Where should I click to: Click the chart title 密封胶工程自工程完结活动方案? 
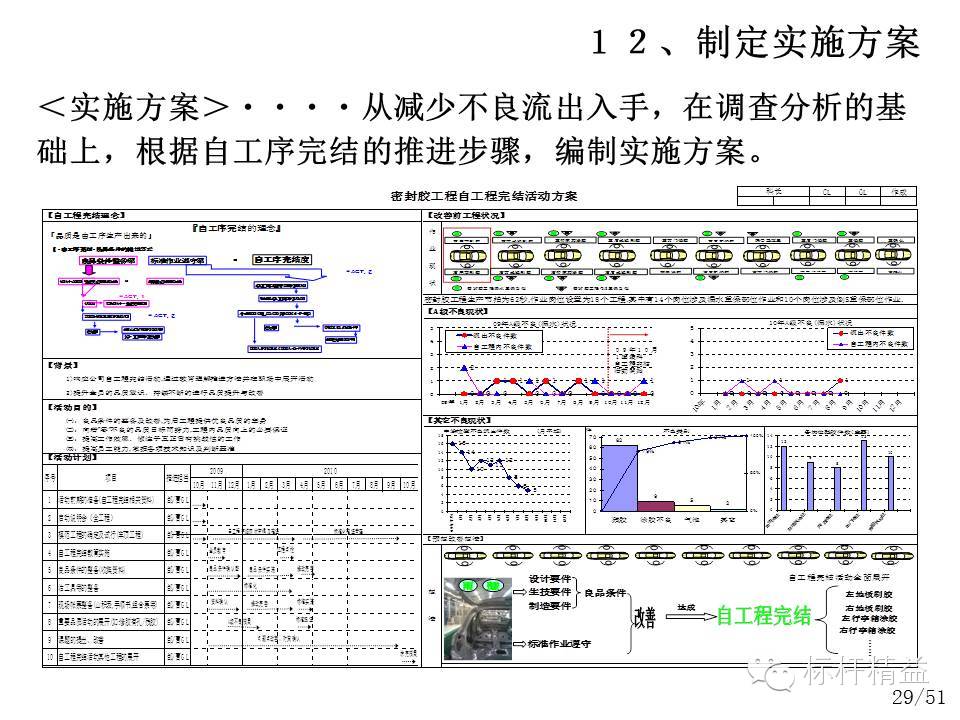(484, 196)
